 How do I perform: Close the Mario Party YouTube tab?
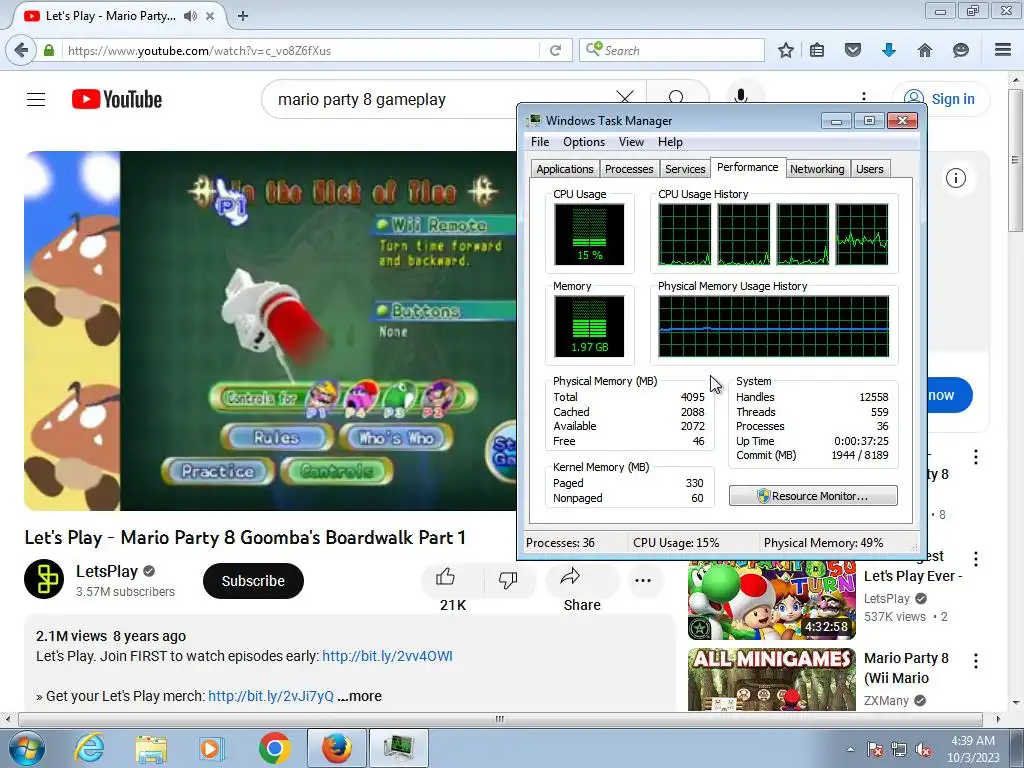pyautogui.click(x=210, y=16)
